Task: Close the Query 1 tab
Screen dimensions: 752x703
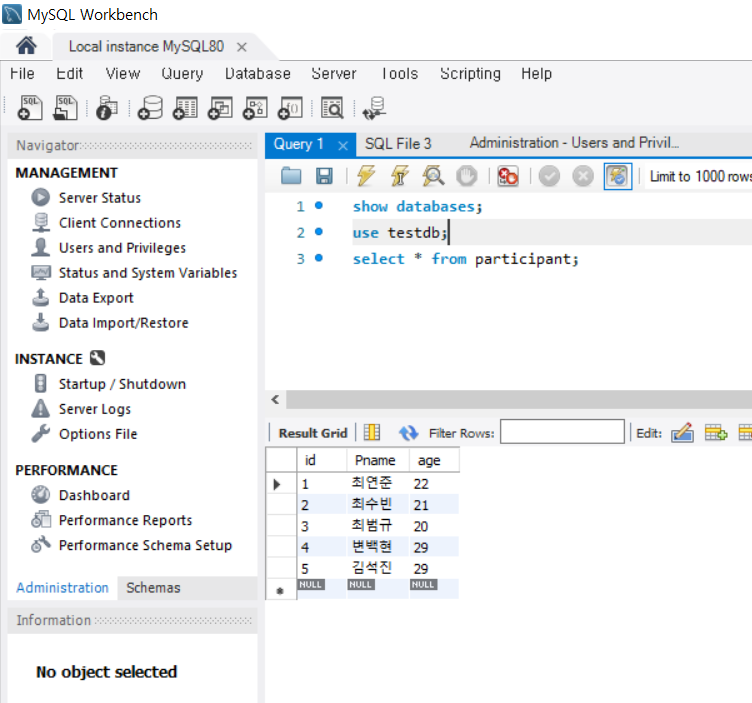Action: 343,145
